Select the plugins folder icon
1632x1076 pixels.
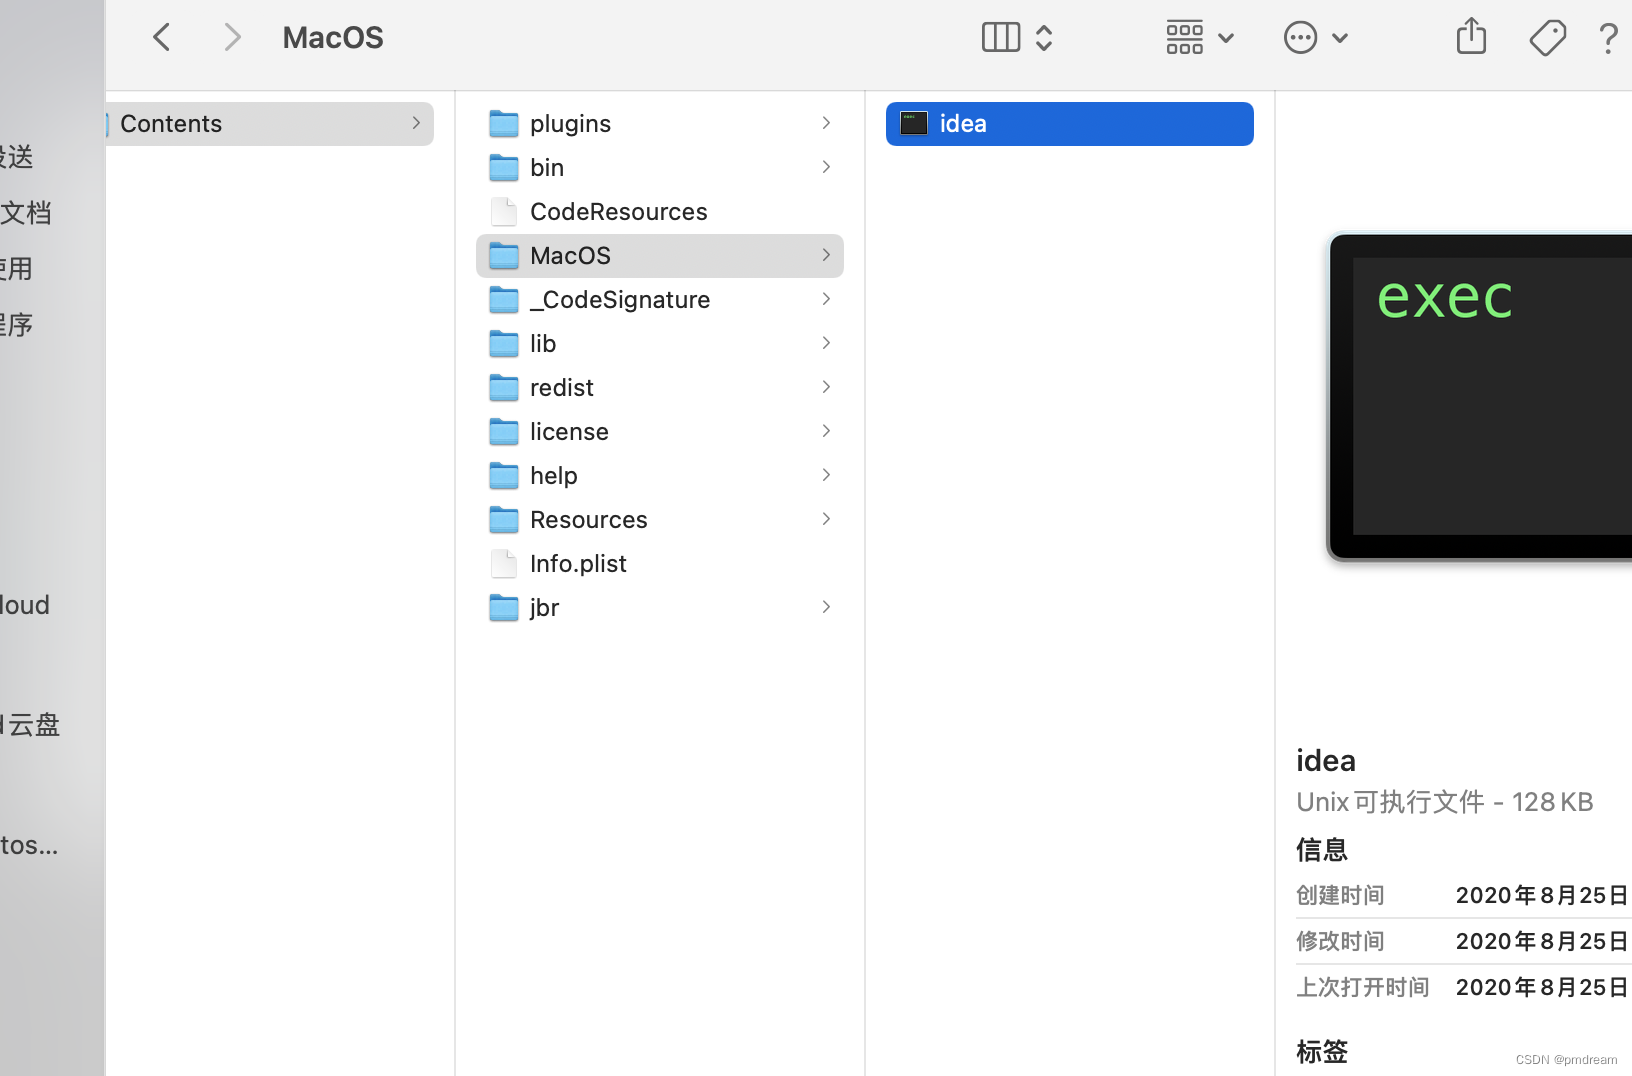tap(504, 123)
